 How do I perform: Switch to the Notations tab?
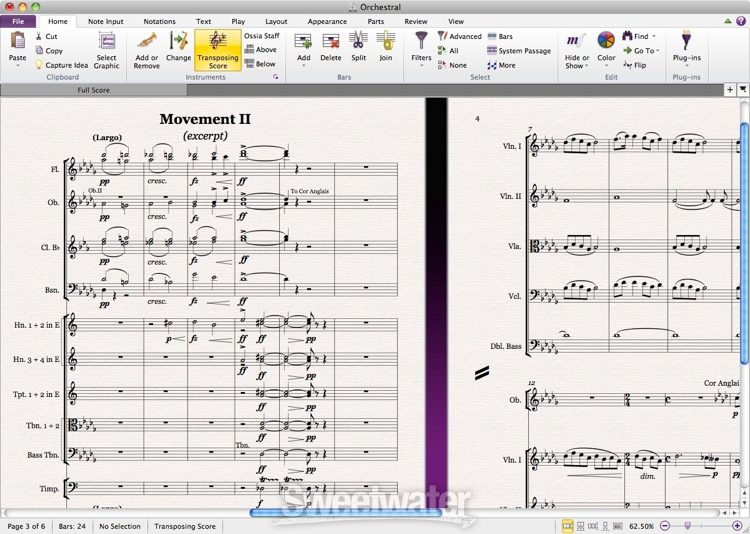click(160, 22)
